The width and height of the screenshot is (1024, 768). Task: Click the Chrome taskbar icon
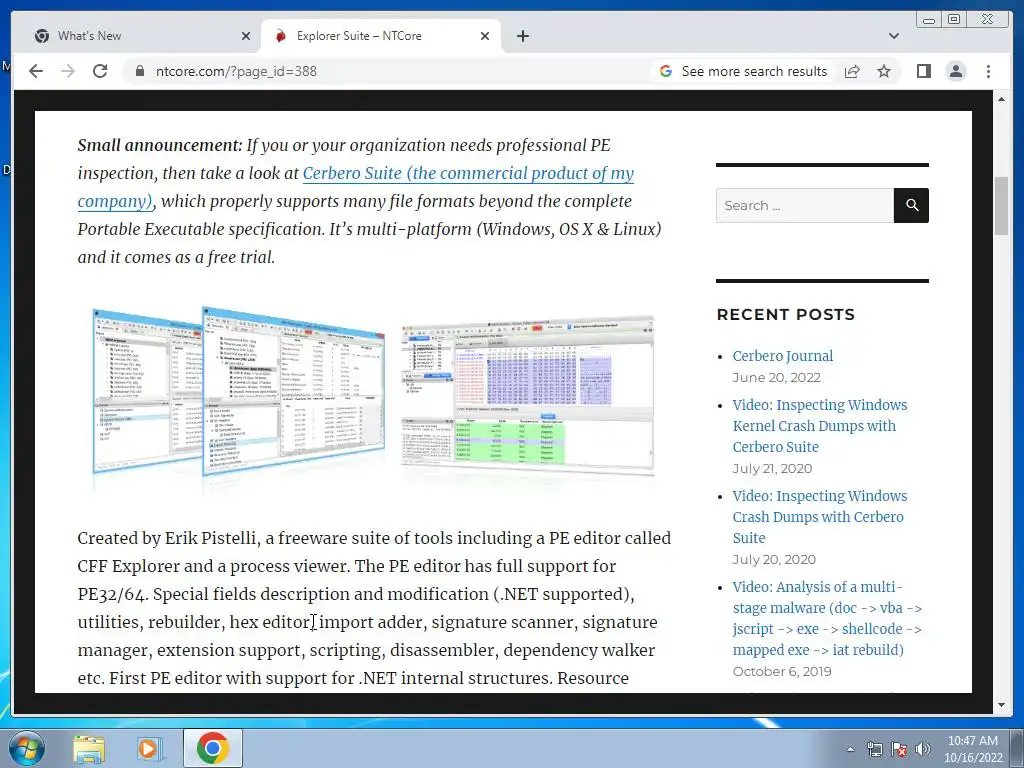coord(213,748)
